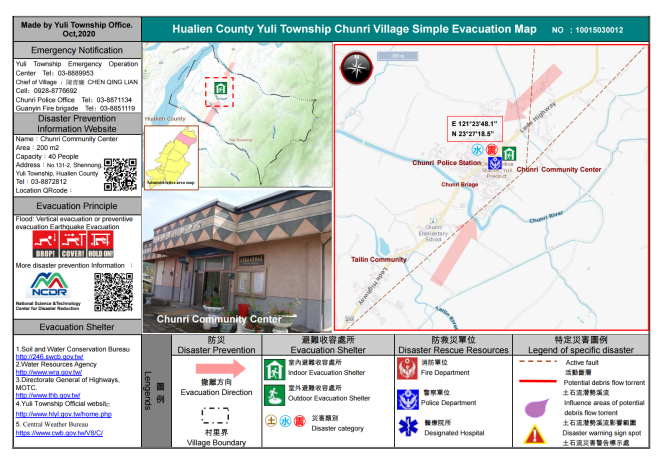Click the Chunri Community Center photo
The width and height of the screenshot is (664, 470).
click(x=235, y=267)
